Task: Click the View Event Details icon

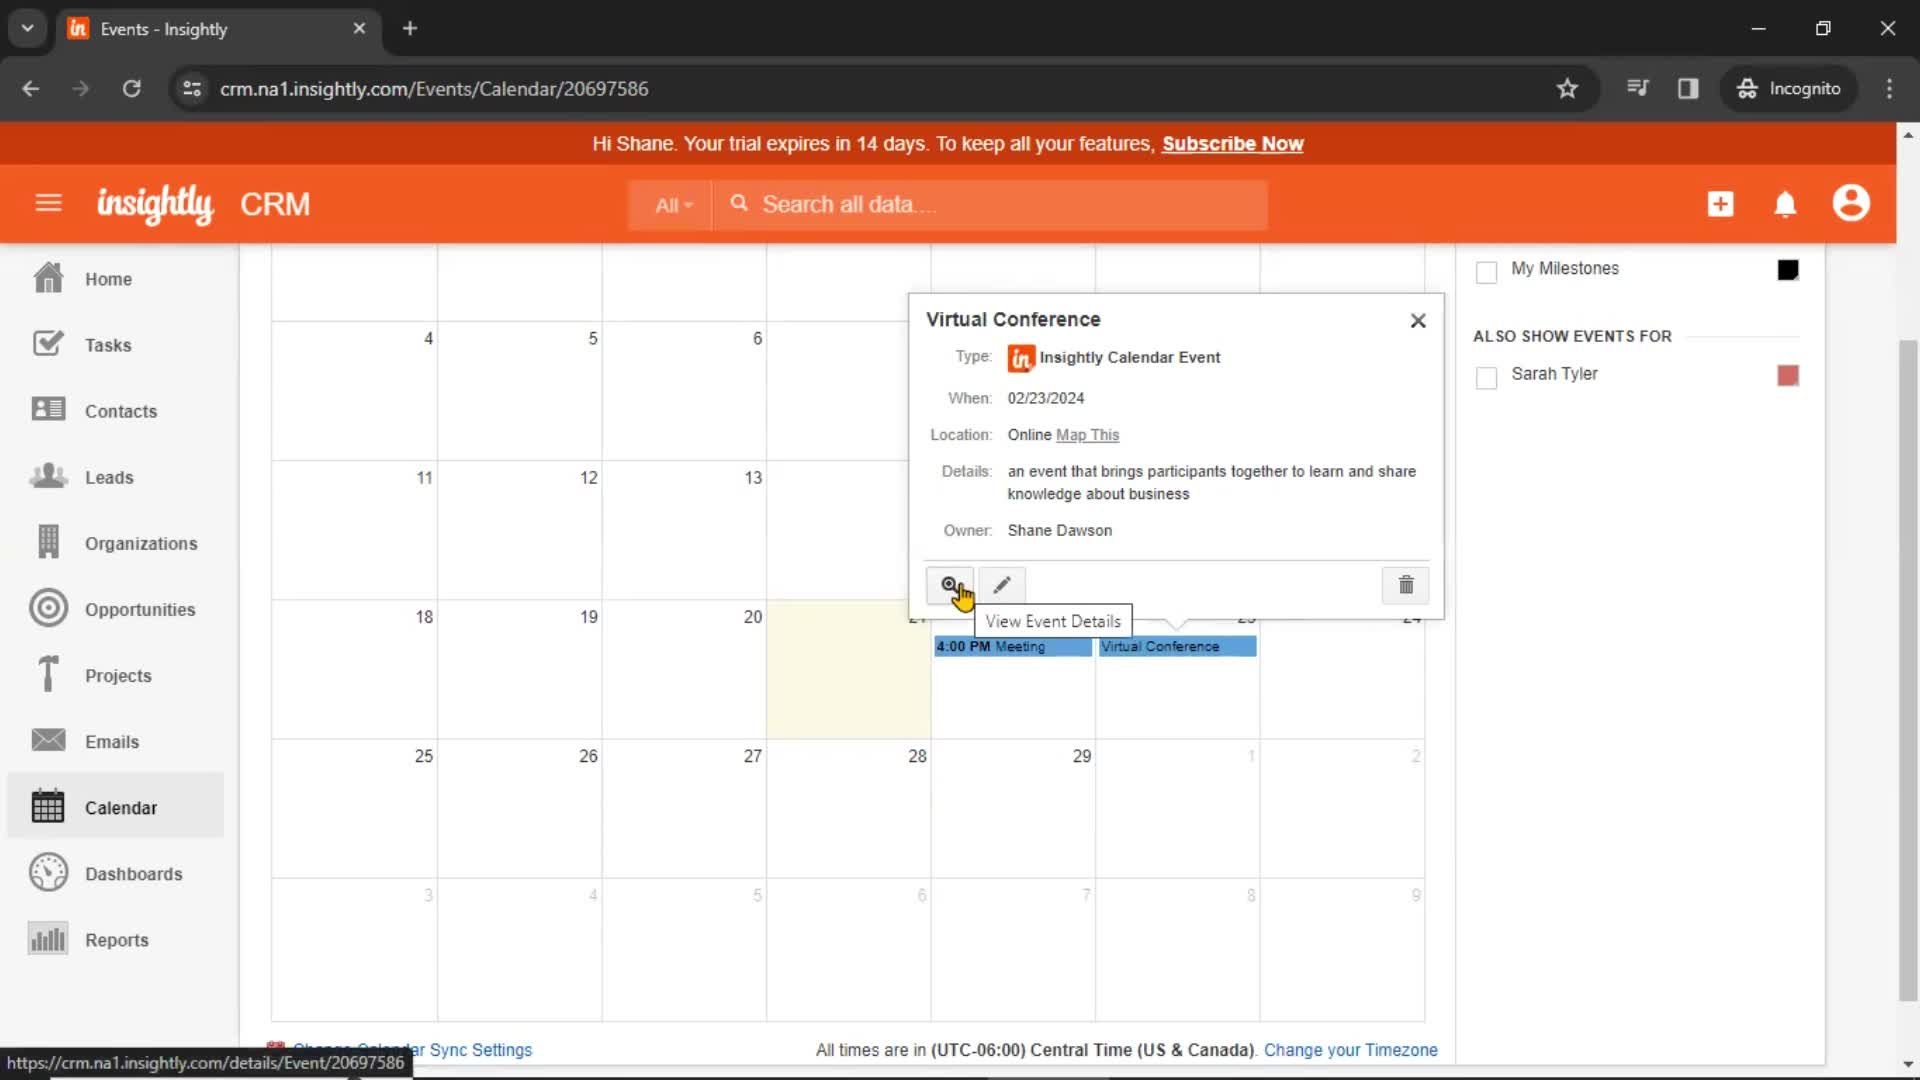Action: point(949,584)
